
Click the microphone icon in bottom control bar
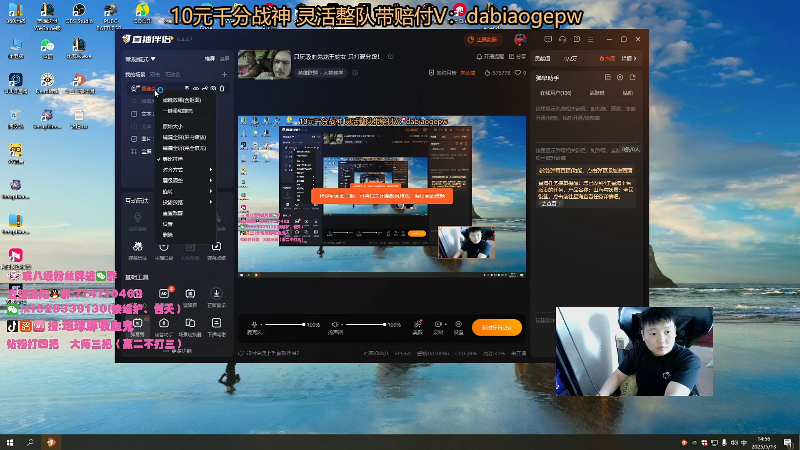click(x=254, y=324)
